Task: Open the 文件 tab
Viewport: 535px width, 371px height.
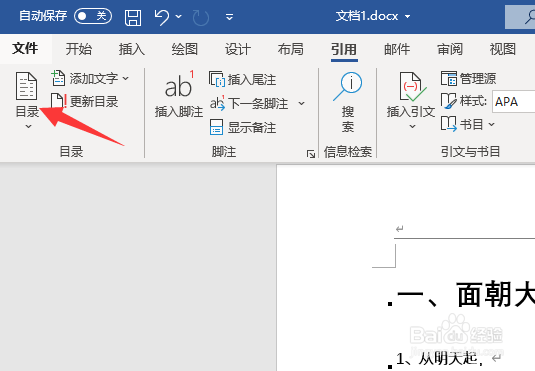Action: 25,49
